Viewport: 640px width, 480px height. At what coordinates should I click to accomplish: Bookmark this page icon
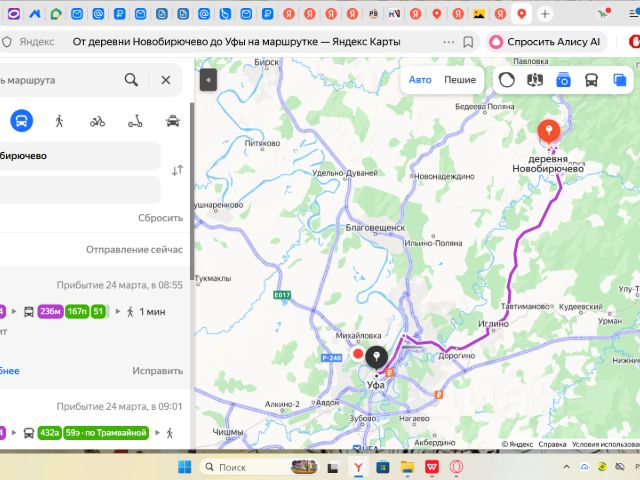click(x=468, y=42)
